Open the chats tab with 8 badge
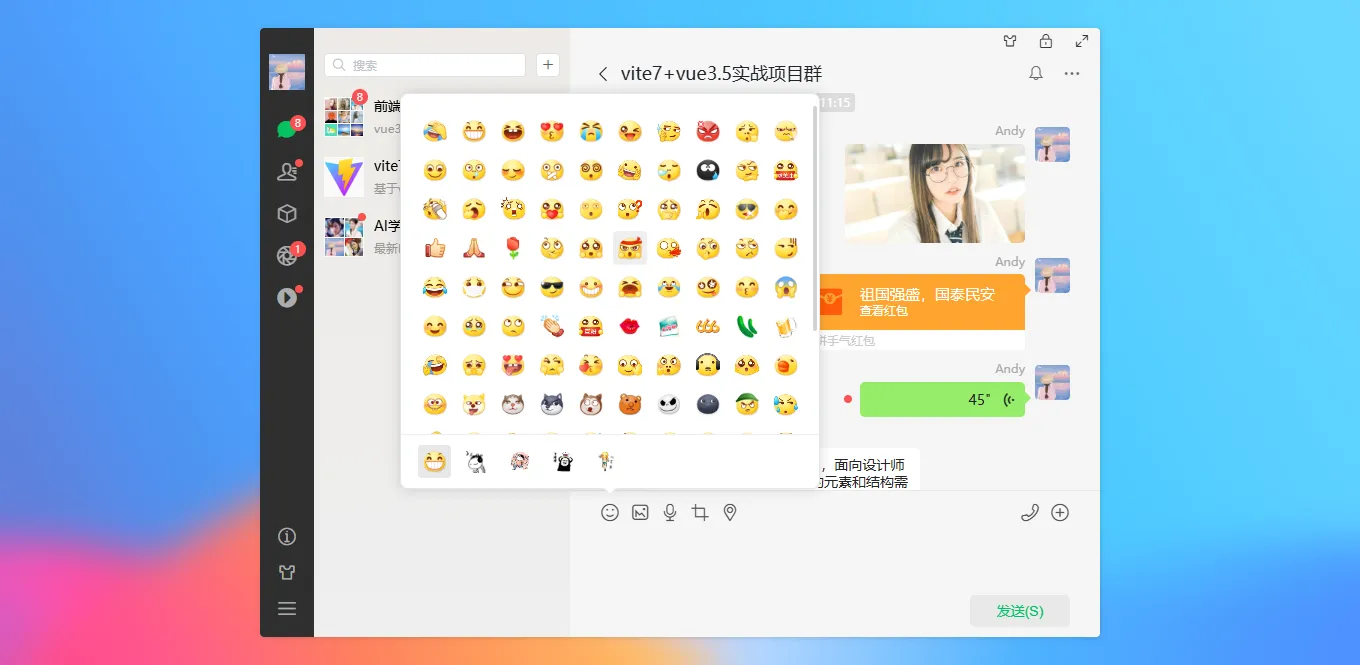Screen dimensions: 1360x665 click(x=287, y=129)
